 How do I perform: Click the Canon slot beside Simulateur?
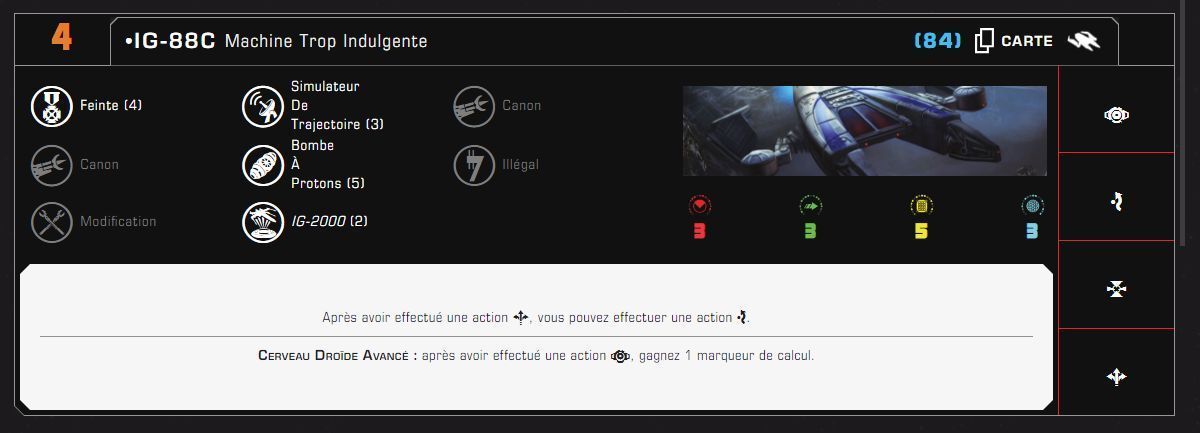pos(474,106)
